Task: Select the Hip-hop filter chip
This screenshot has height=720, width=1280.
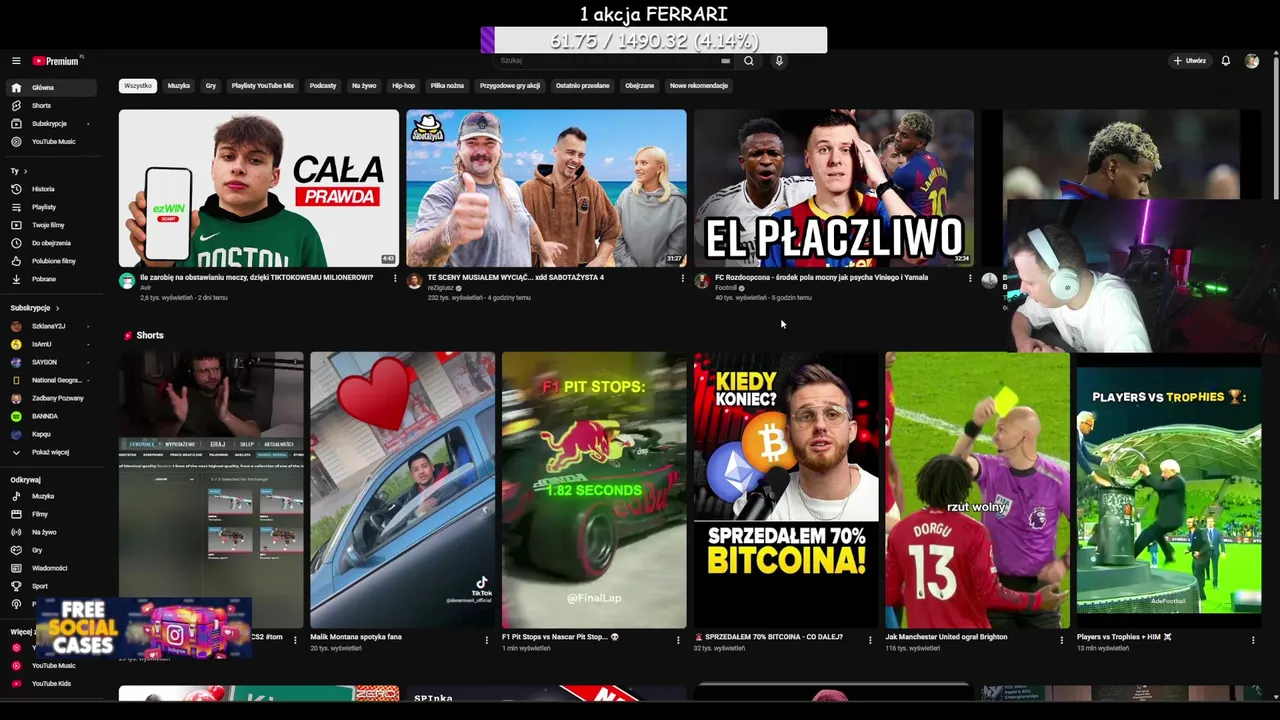Action: tap(403, 86)
